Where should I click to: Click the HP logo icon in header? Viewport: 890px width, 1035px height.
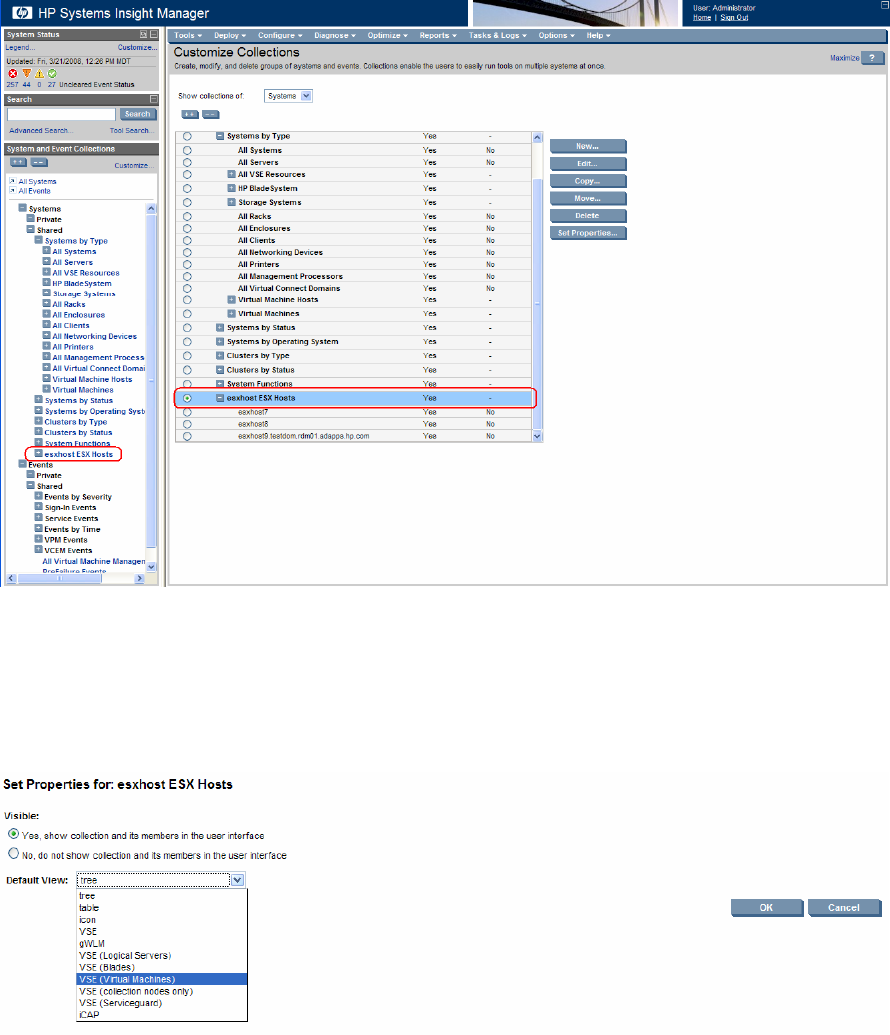click(21, 13)
